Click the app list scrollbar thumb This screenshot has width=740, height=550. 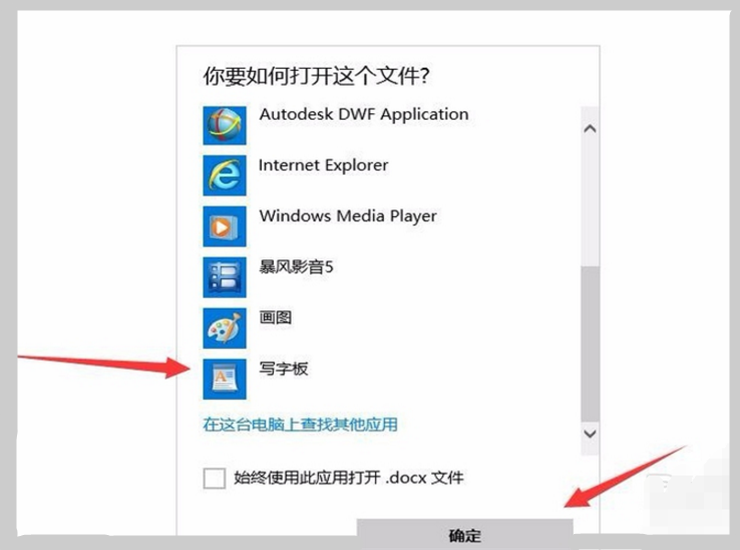pos(590,344)
